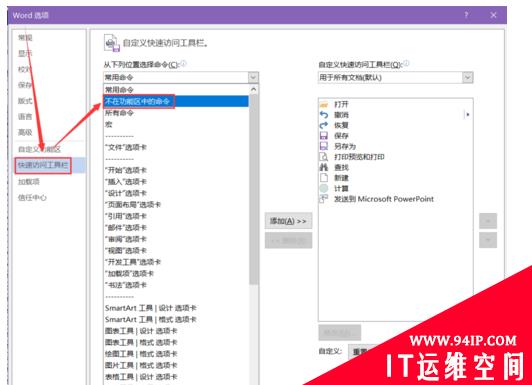532x385 pixels.
Task: Choose 图表工具 | 格式 选项卡
Action: pos(176,343)
